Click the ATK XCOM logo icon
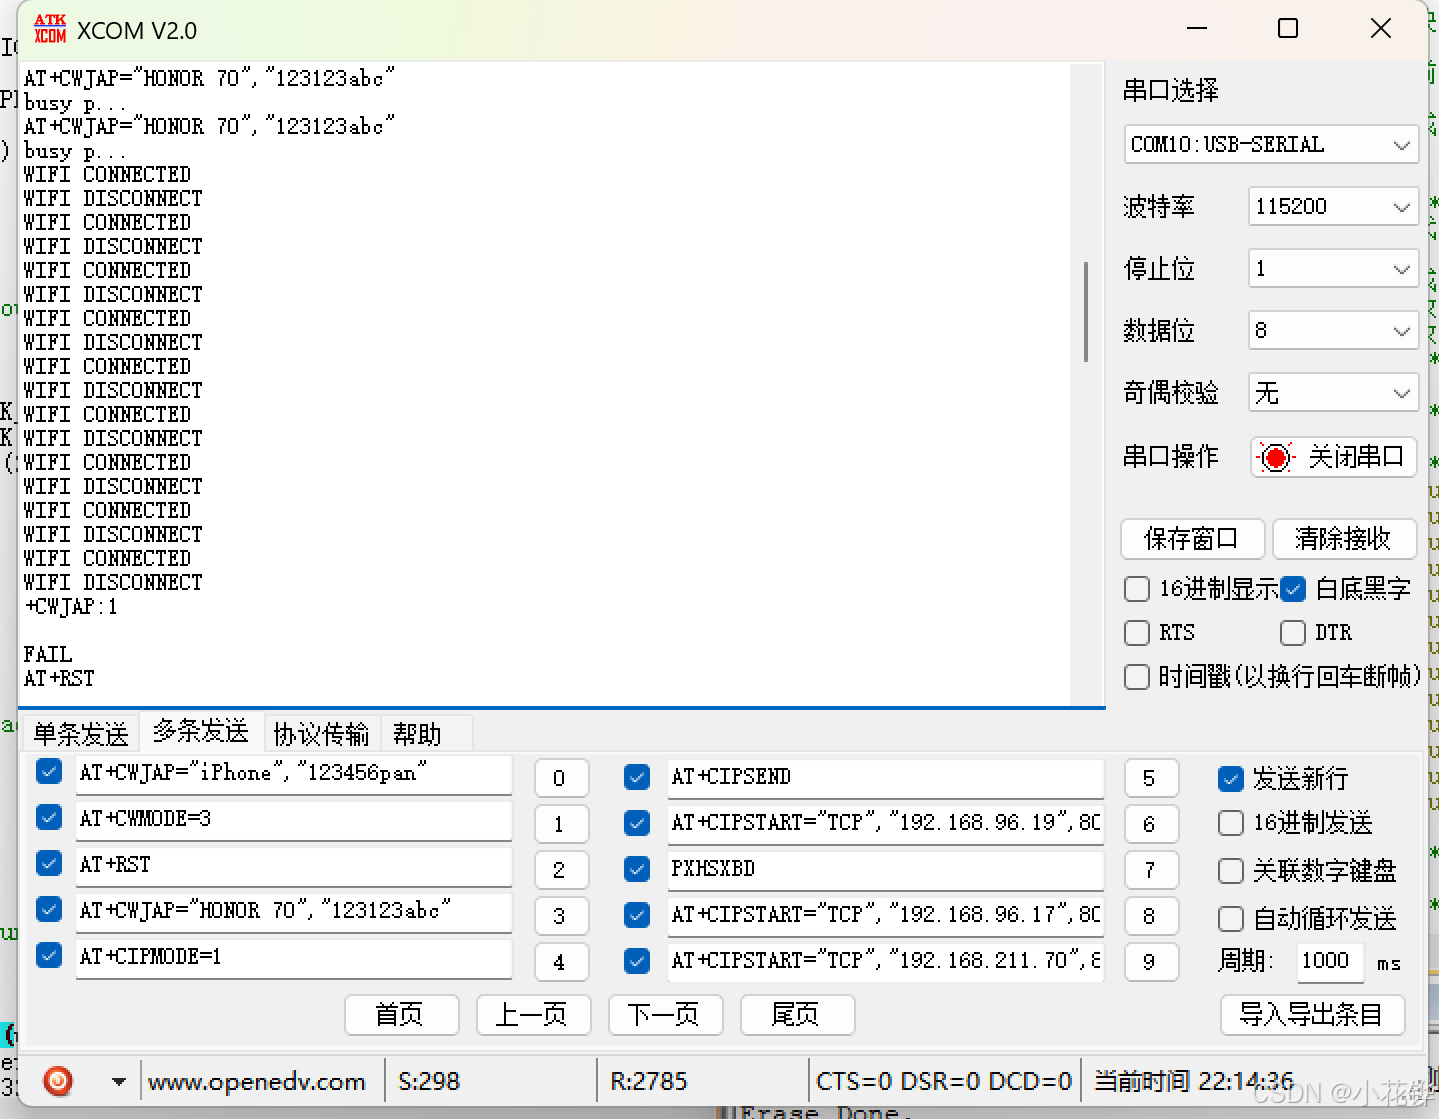The image size is (1439, 1119). (49, 27)
